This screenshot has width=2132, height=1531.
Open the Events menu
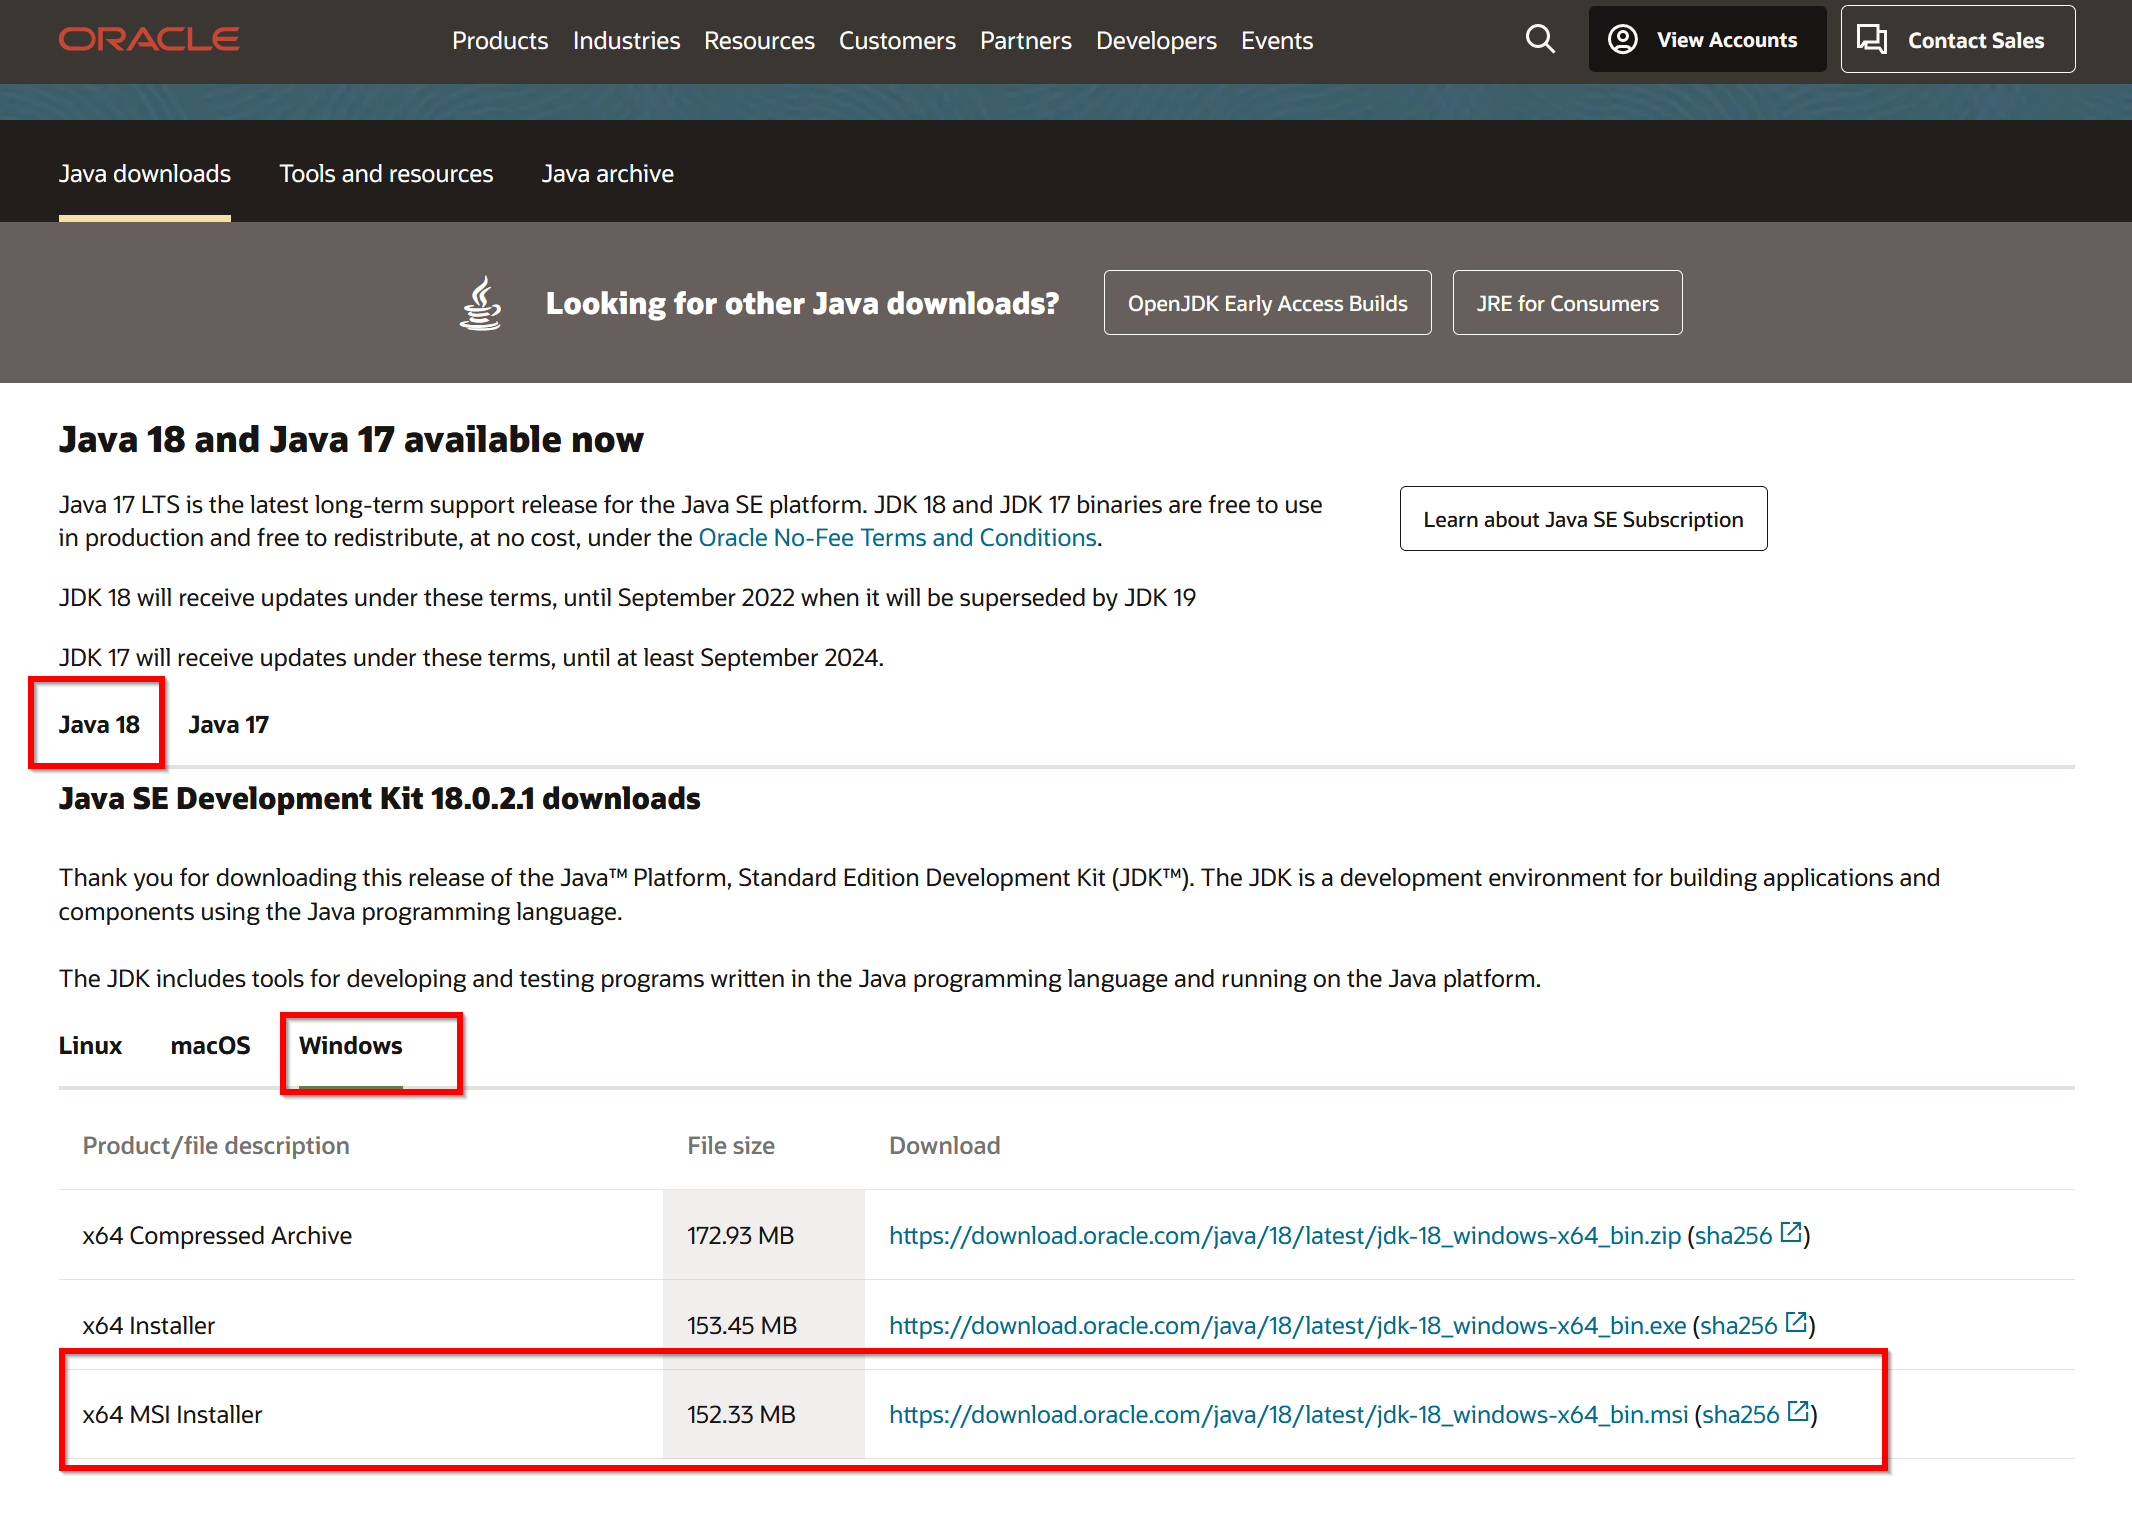click(x=1276, y=40)
